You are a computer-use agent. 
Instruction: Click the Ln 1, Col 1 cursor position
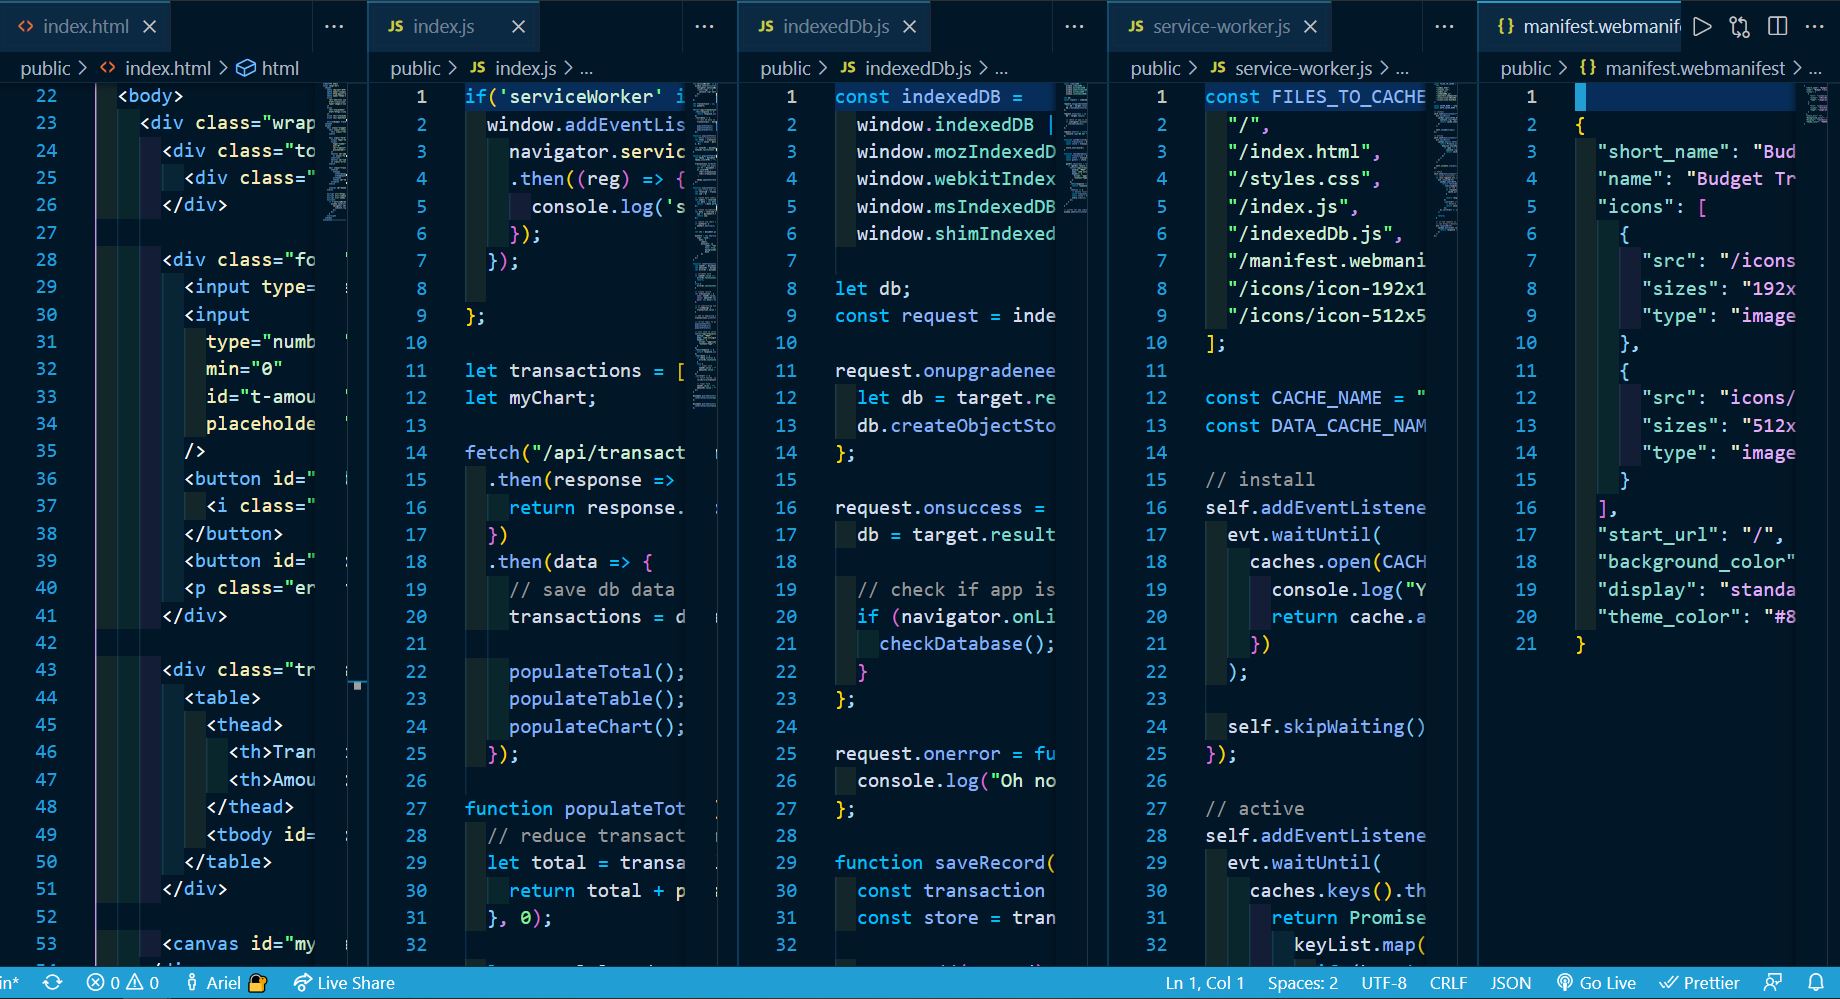pyautogui.click(x=1205, y=983)
